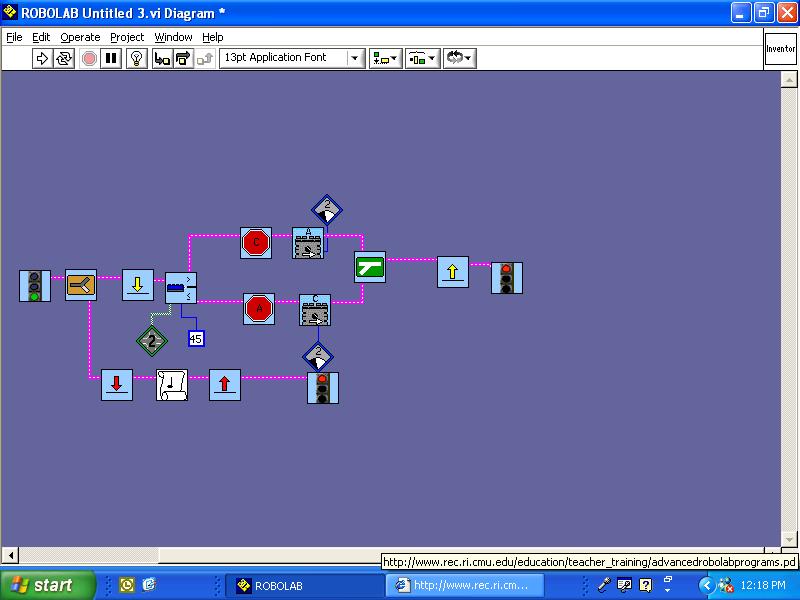Switch to the rec.ri.cmu browser taskbar button

tap(464, 585)
